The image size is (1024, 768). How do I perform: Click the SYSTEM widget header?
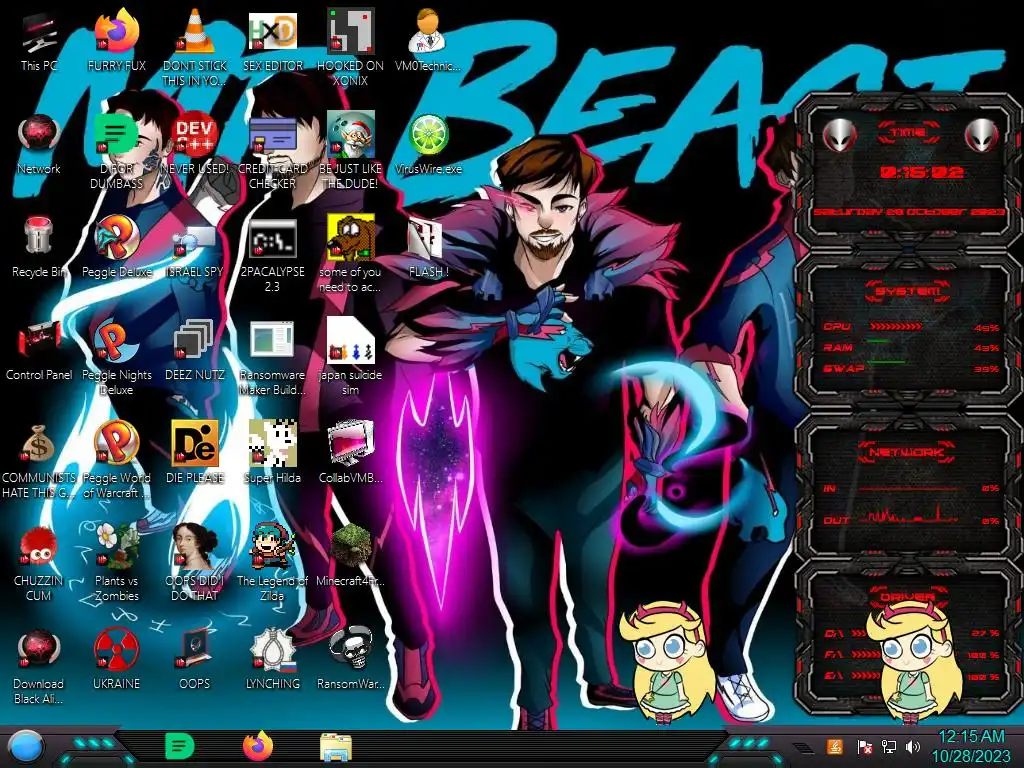(908, 291)
